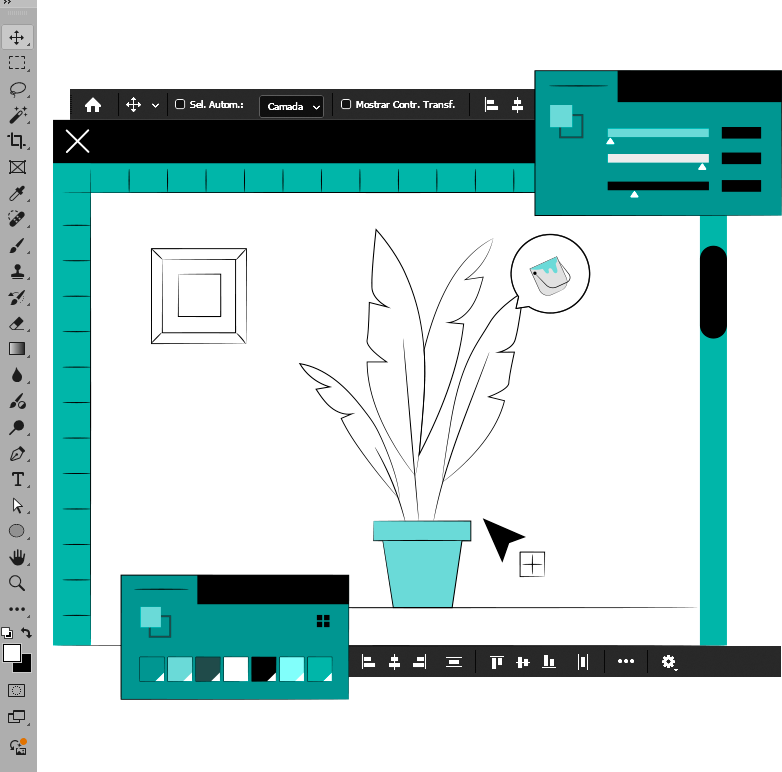This screenshot has height=772, width=782.
Task: Open Edit Toolbar three-dots in left toolbar
Action: [17, 609]
